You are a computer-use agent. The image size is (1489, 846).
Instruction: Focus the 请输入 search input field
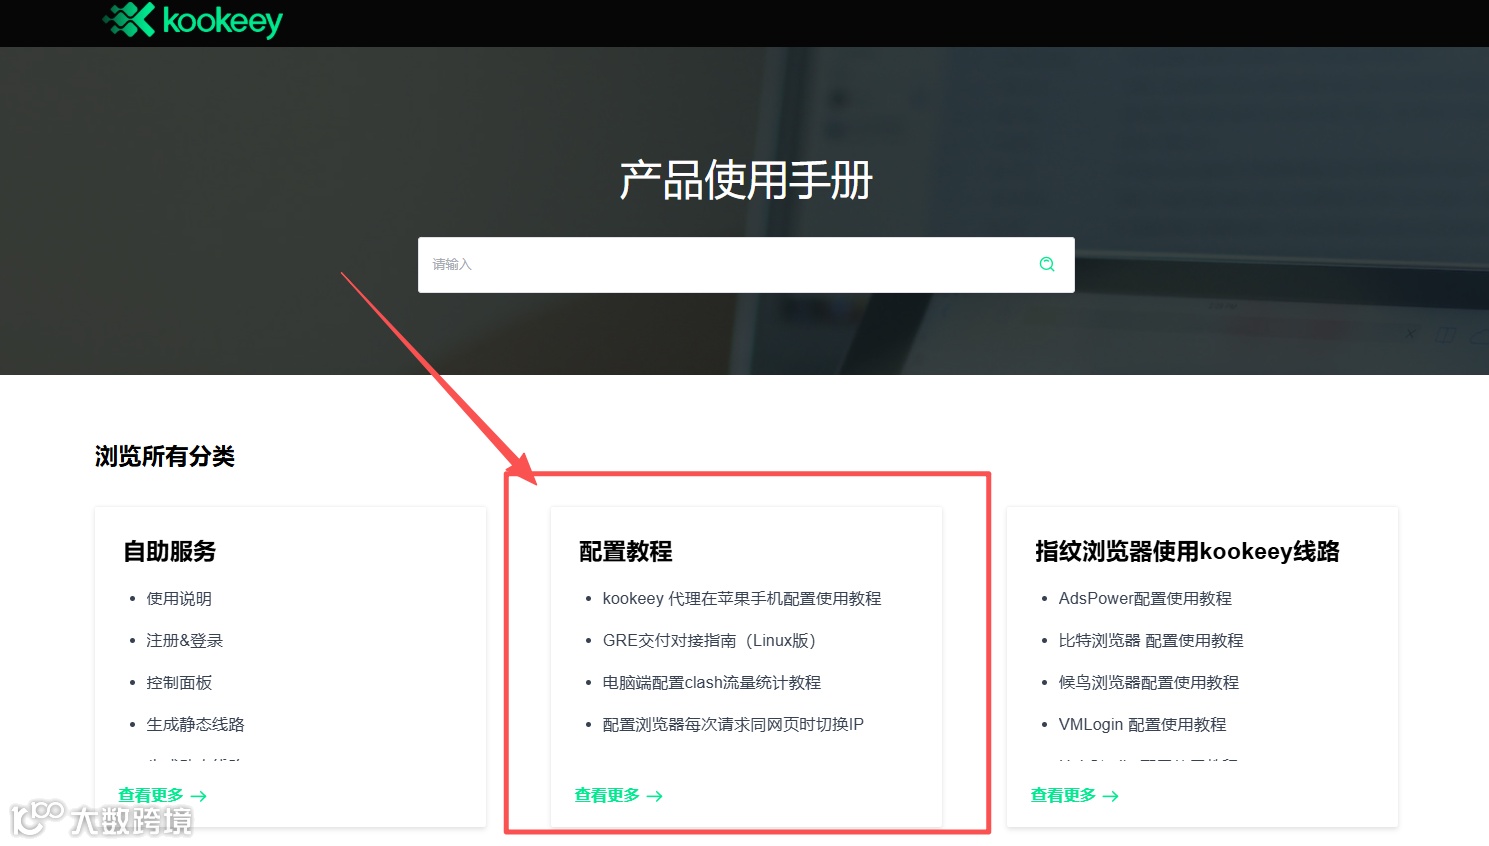[x=746, y=265]
